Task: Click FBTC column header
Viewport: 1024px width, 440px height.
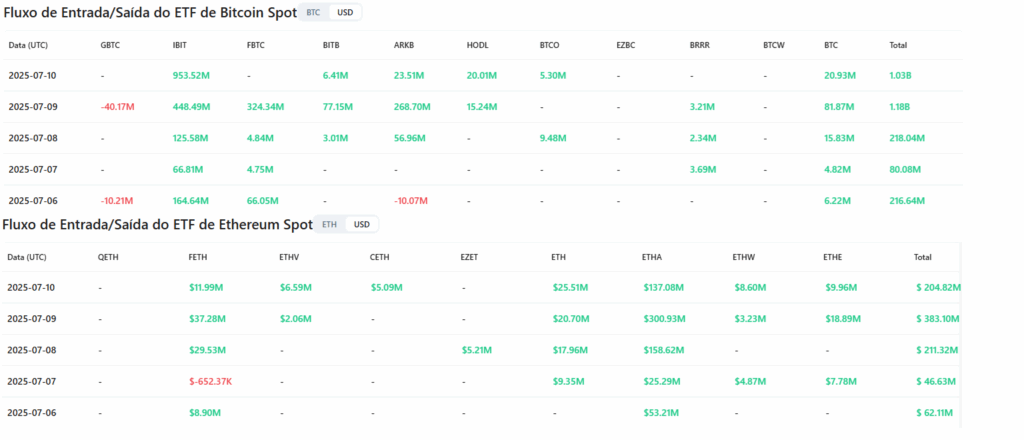Action: pos(256,46)
